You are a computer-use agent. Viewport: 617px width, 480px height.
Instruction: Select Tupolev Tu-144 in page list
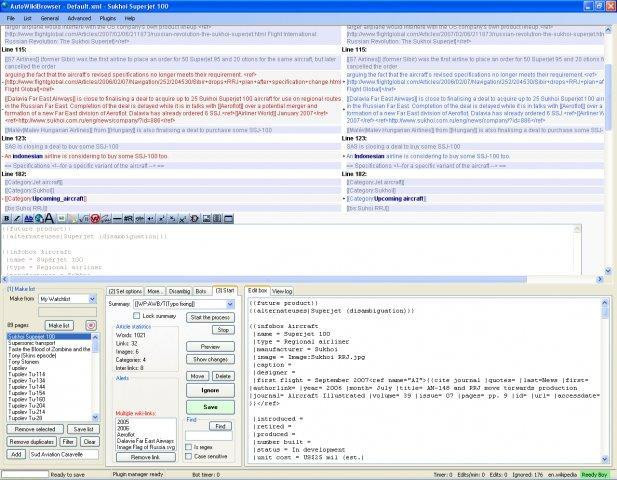[27, 387]
